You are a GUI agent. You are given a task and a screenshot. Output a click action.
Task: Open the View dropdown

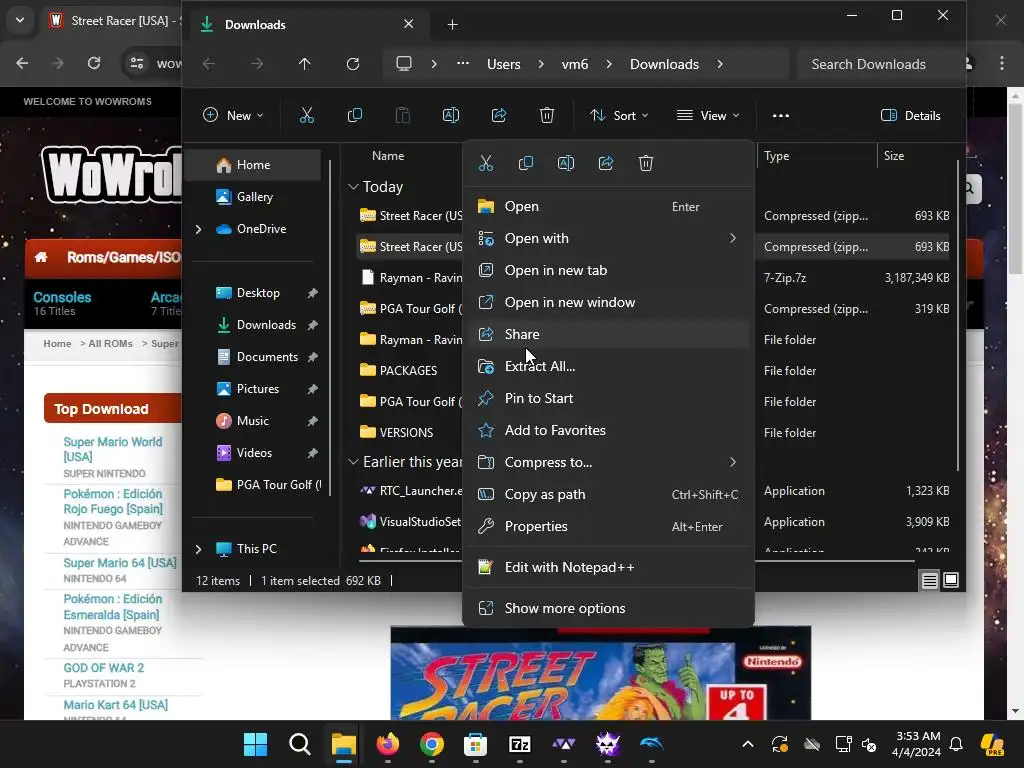(709, 116)
